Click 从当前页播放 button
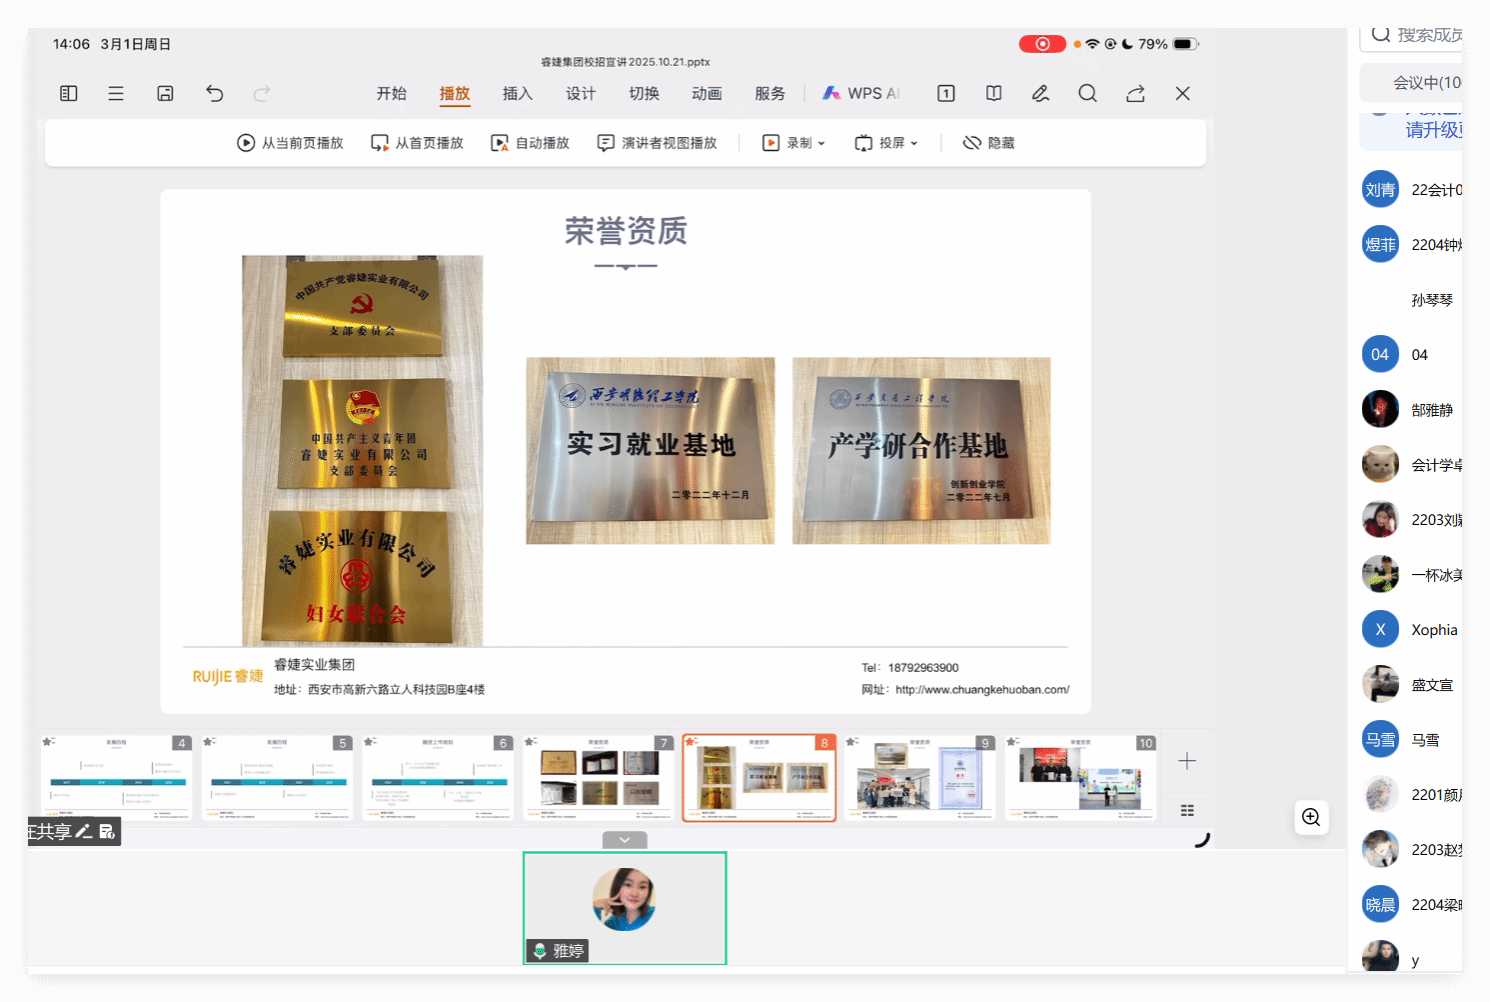This screenshot has height=1002, width=1490. [x=290, y=143]
